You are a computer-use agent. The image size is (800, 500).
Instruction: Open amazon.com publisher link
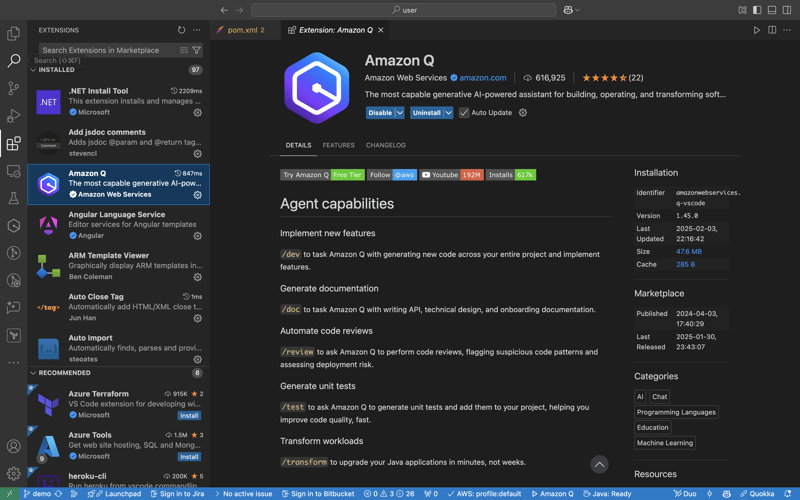point(483,78)
